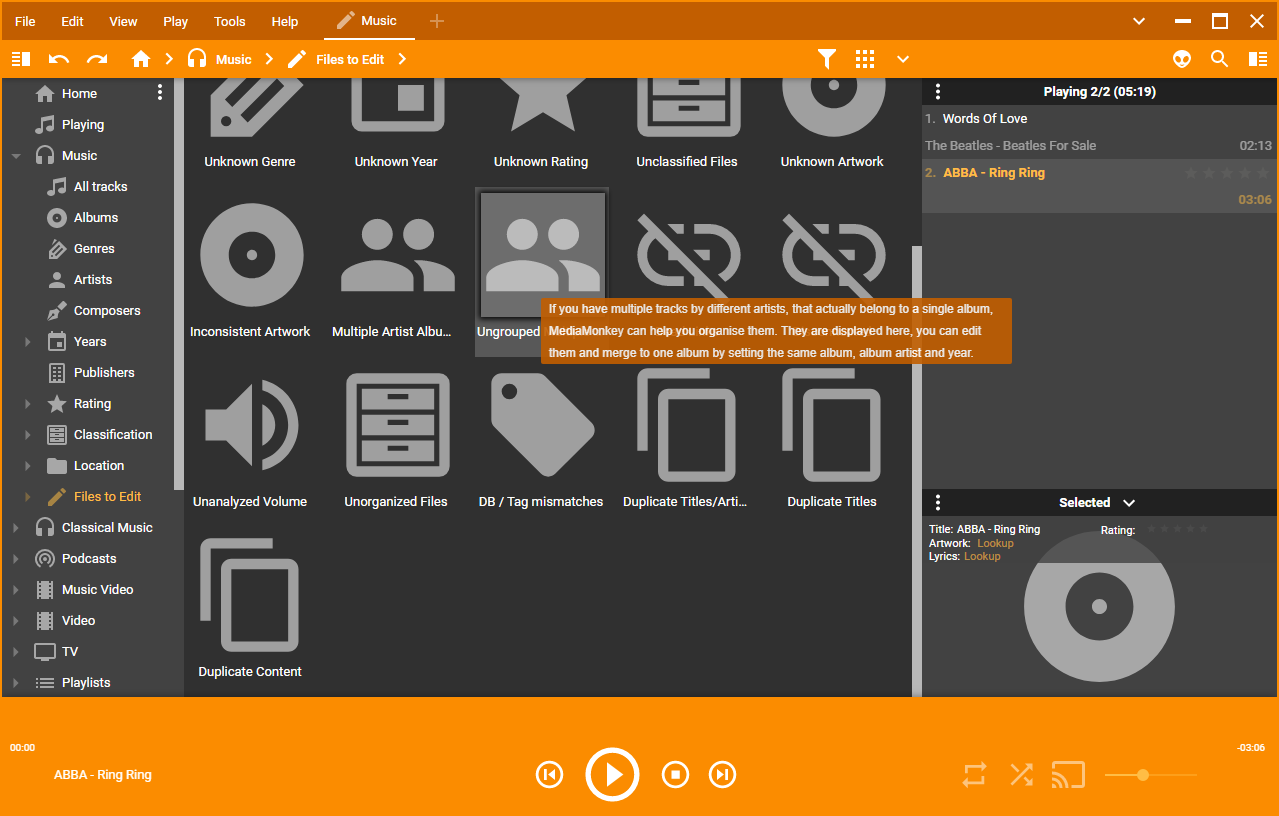Open the Duplicate Titles tile

point(831,440)
